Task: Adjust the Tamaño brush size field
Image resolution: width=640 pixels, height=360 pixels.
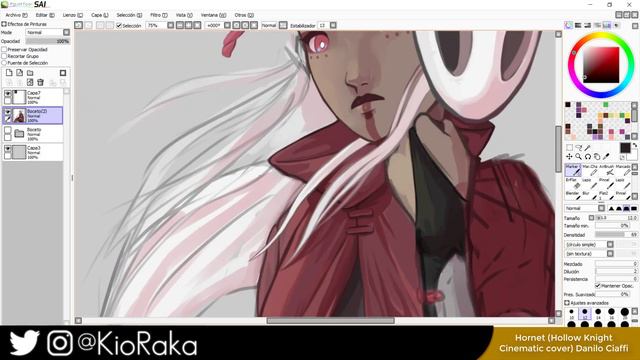Action: [616, 218]
